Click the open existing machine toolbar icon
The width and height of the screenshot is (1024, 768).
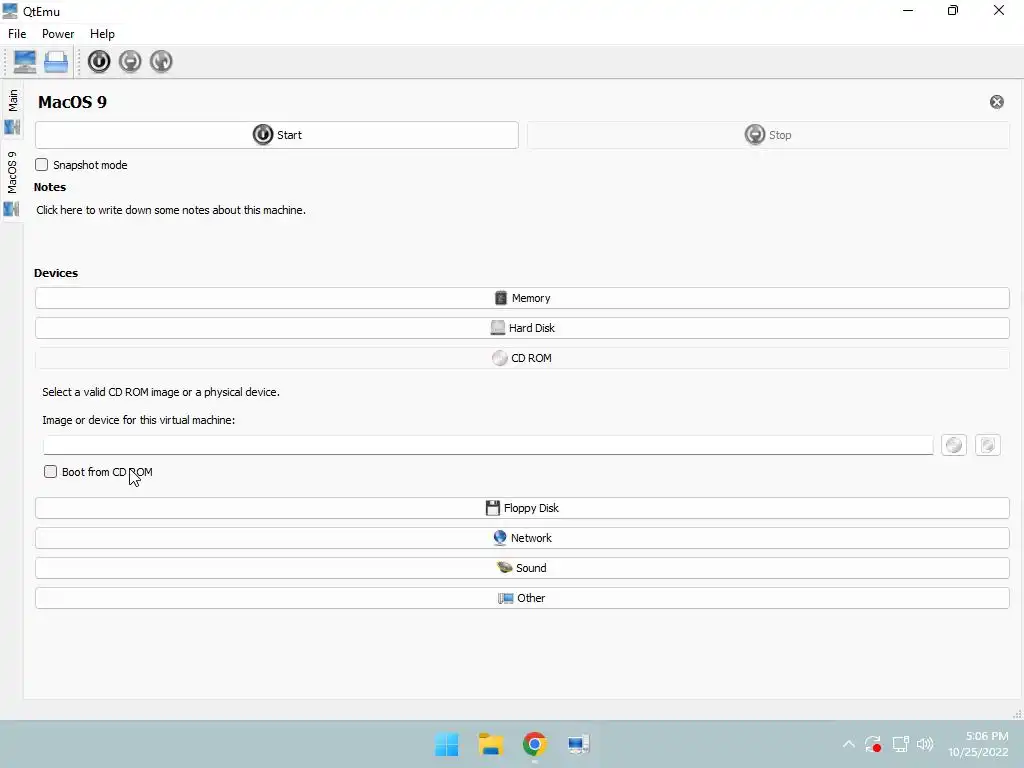point(56,61)
